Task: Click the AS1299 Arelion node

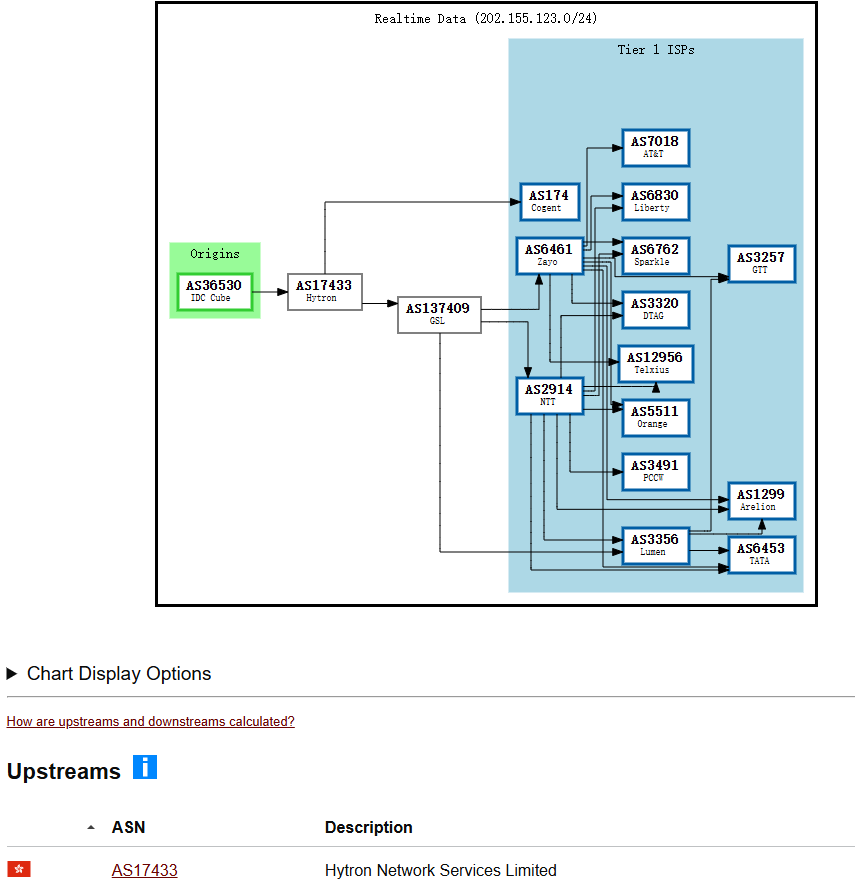Action: [762, 501]
